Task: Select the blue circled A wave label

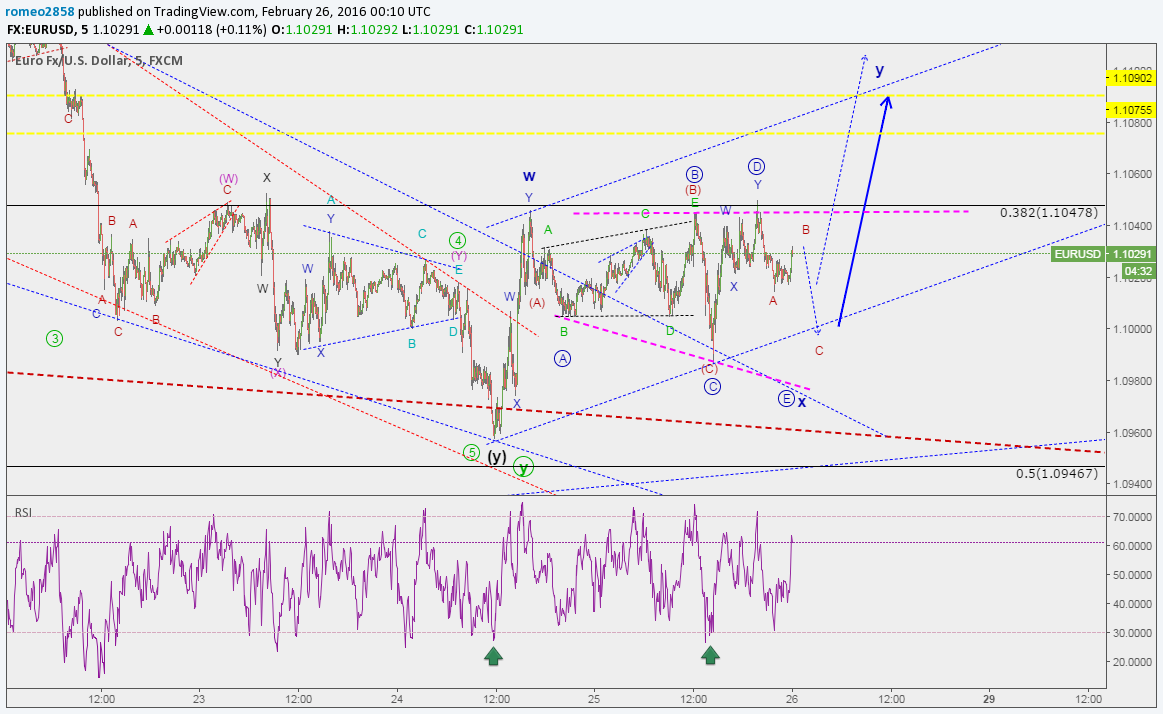Action: tap(562, 359)
